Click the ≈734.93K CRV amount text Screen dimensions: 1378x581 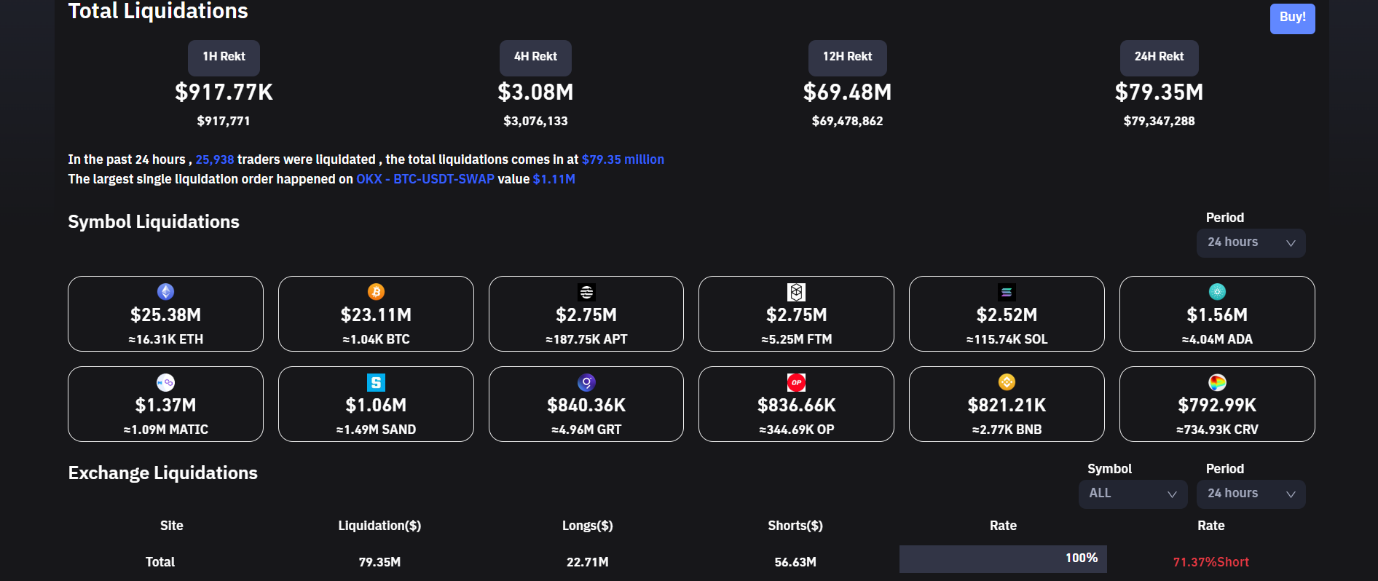pos(1217,429)
